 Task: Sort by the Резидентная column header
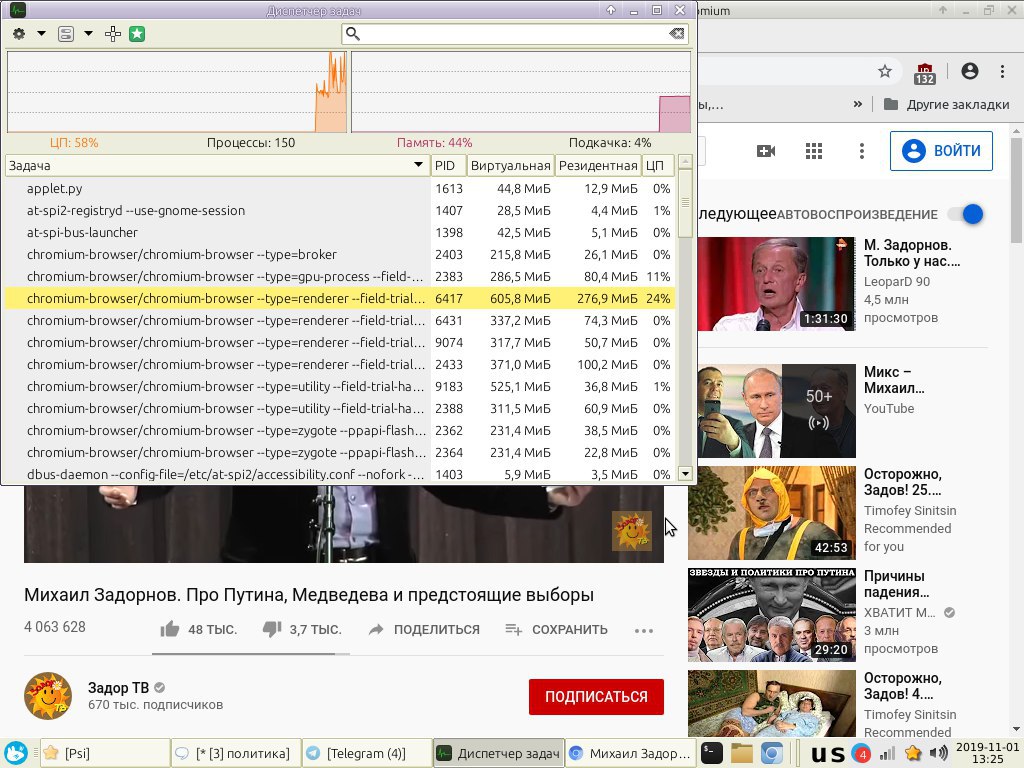[x=598, y=166]
